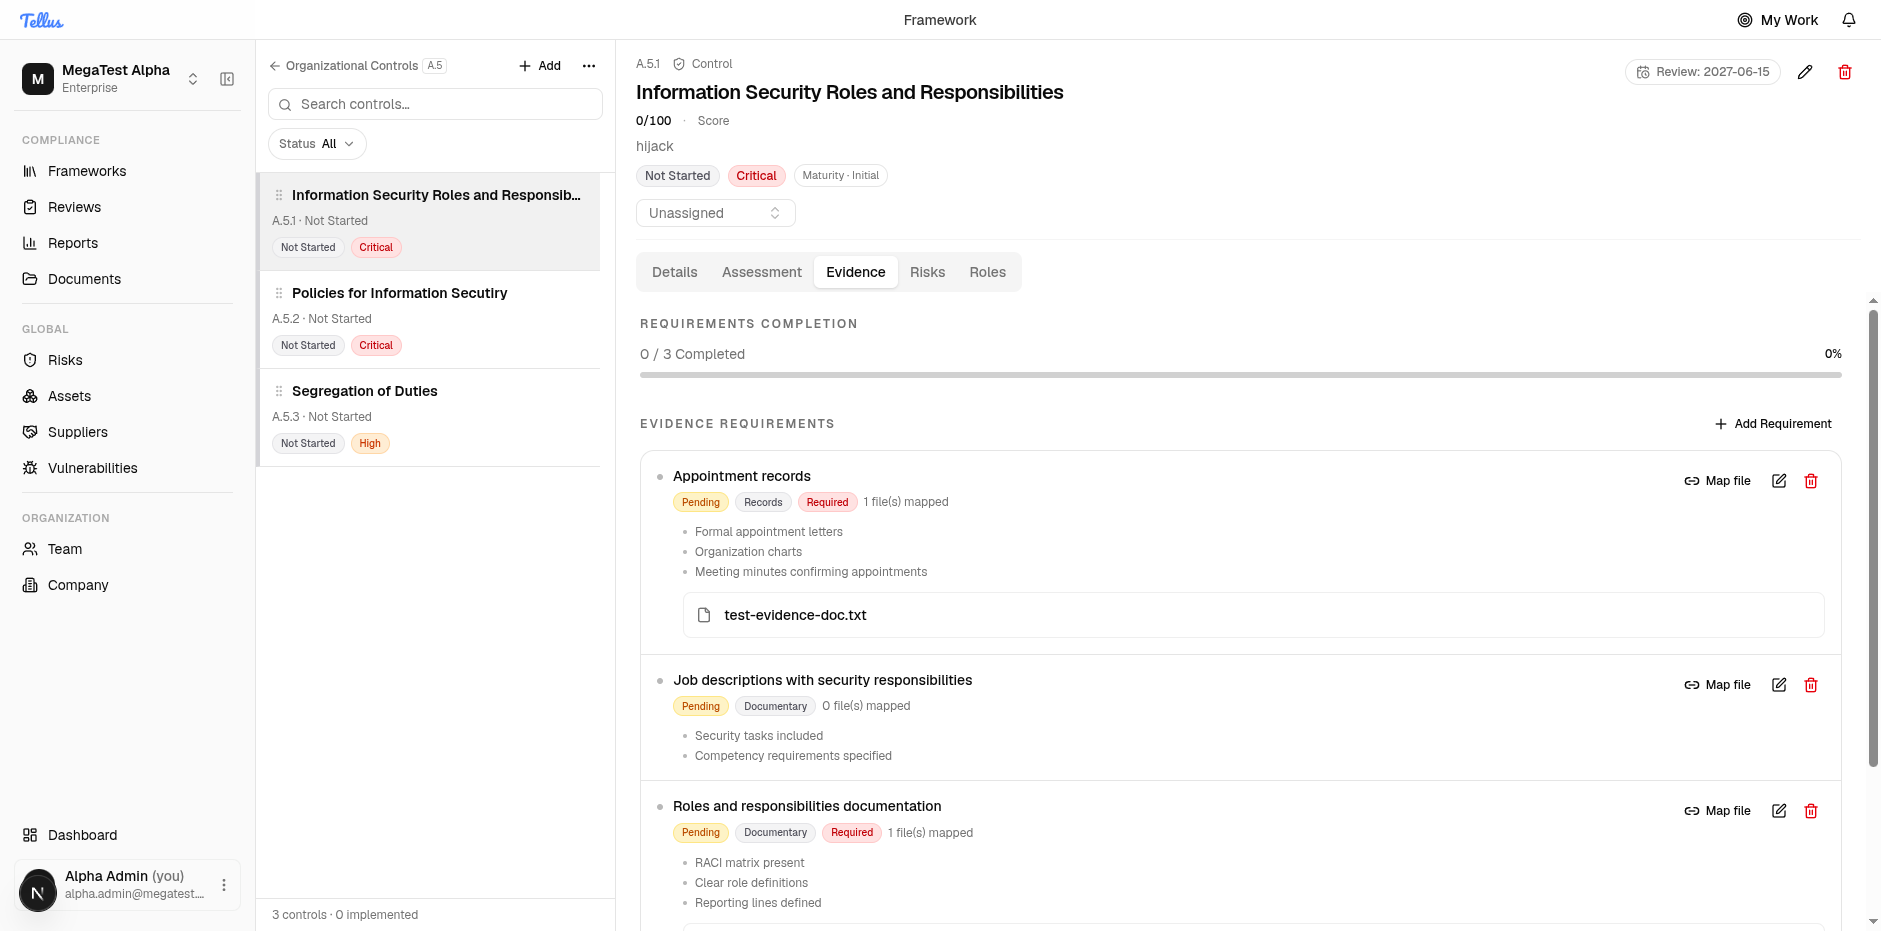Viewport: 1896px width, 931px height.
Task: Switch to the Roles tab
Action: click(x=988, y=272)
